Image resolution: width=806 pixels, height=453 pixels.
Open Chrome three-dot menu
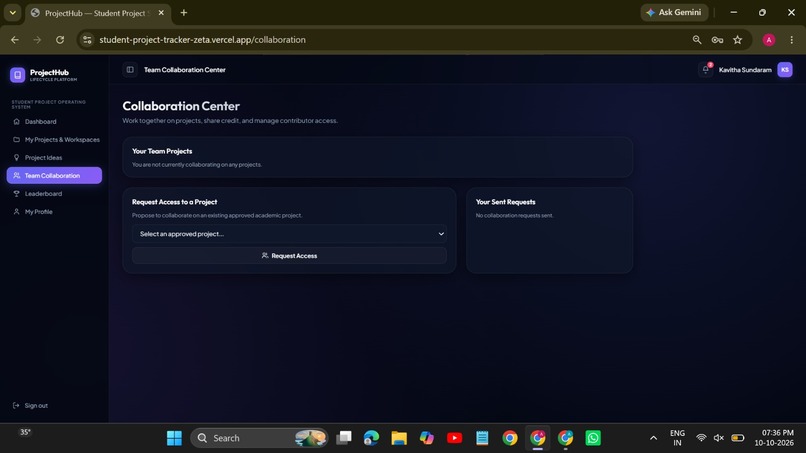(792, 40)
